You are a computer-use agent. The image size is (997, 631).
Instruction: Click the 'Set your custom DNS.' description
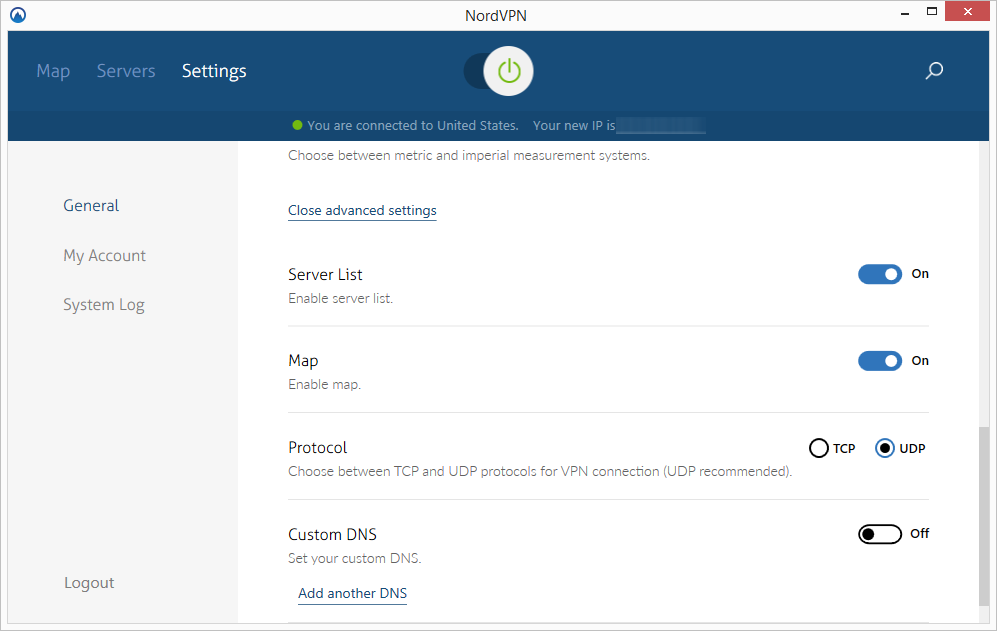tap(355, 558)
